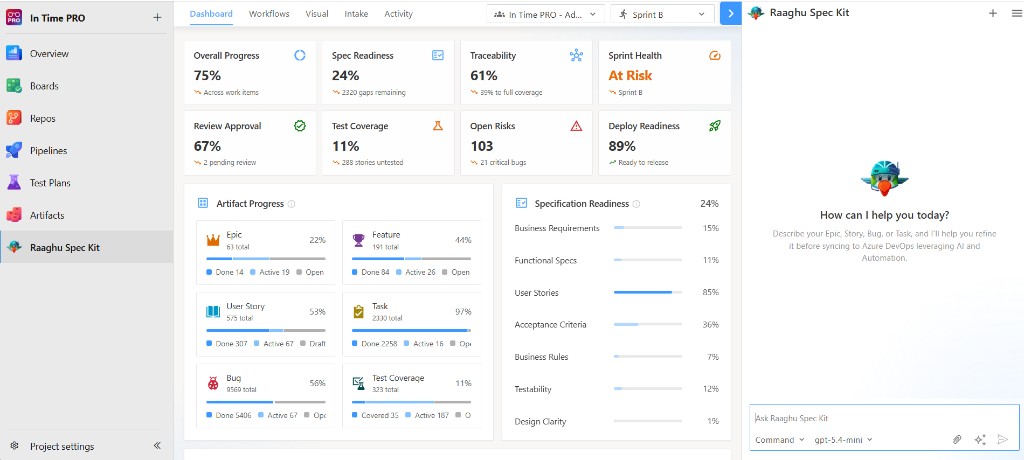Screen dimensions: 1024x460
Task: Open Repos from the sidebar
Action: pos(86,118)
